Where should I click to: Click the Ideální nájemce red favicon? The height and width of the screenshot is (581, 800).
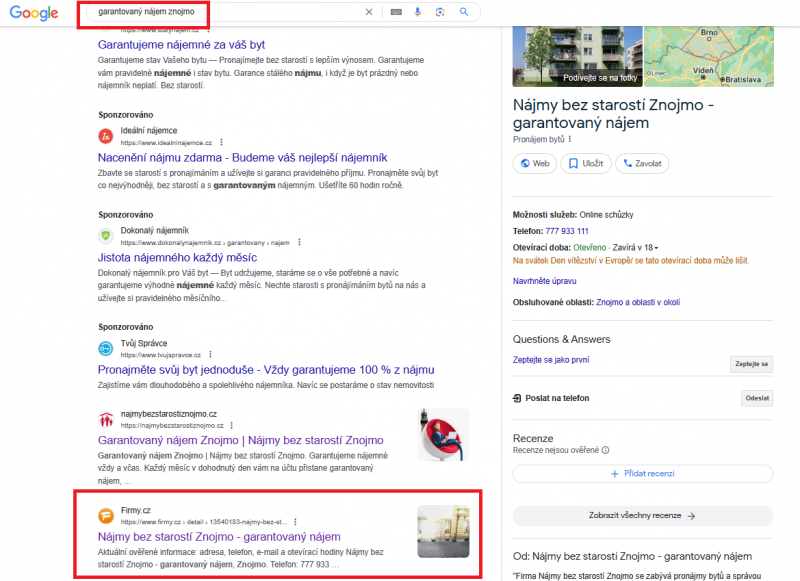coord(106,136)
